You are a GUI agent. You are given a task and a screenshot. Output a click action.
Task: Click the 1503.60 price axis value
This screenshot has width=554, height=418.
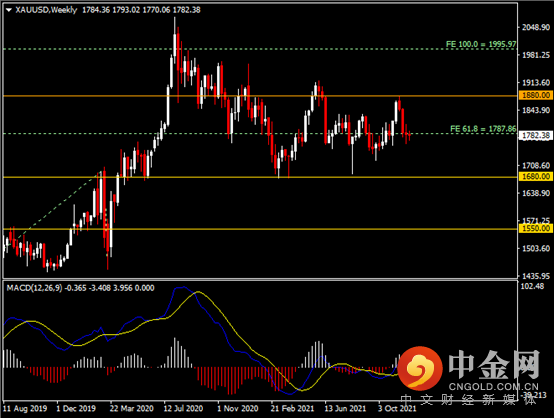(x=536, y=248)
